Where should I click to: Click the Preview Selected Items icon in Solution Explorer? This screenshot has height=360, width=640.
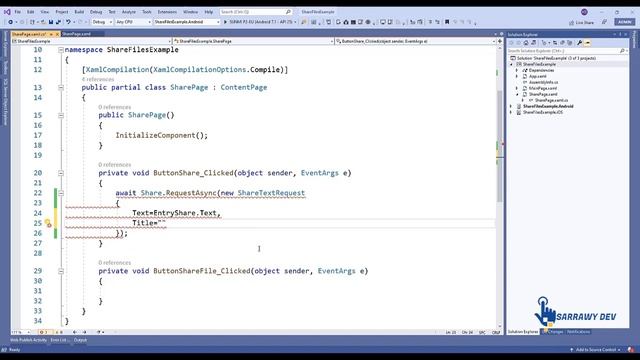point(587,42)
